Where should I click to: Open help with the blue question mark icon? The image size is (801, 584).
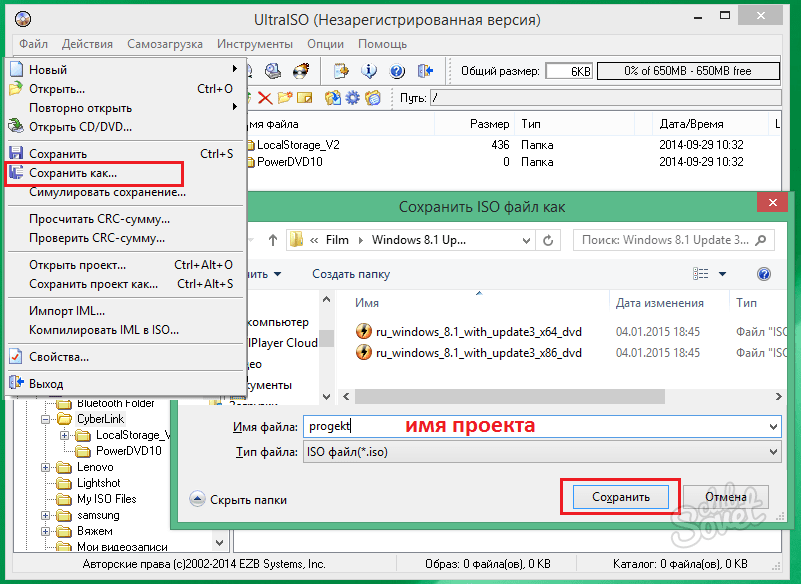pyautogui.click(x=397, y=71)
